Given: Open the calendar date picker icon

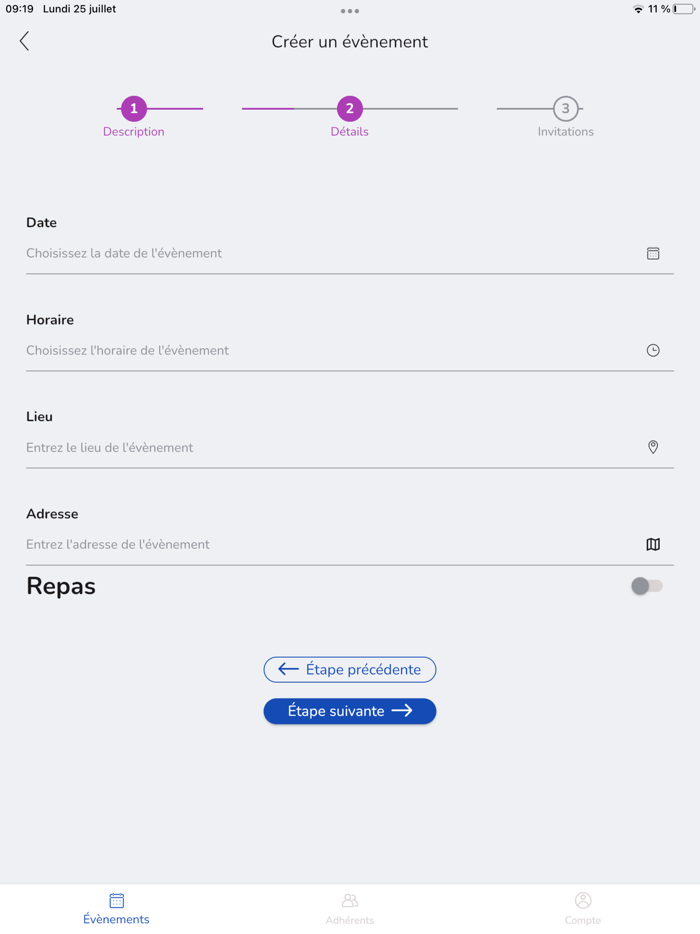Looking at the screenshot, I should coord(653,254).
